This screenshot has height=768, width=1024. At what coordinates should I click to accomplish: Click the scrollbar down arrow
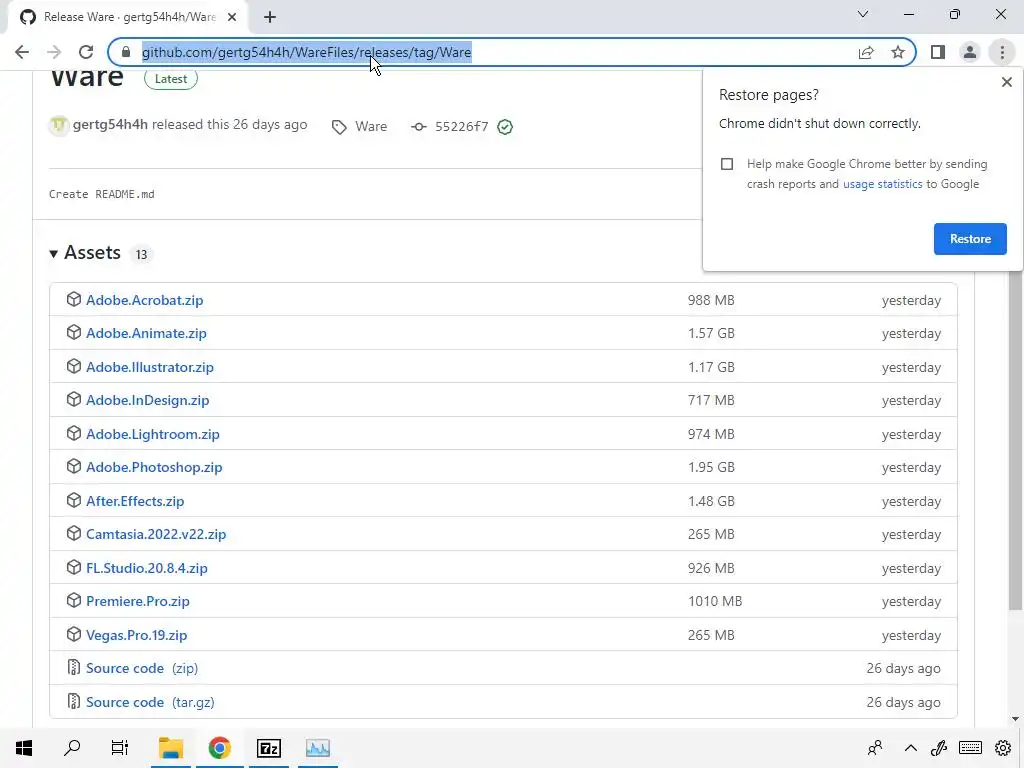click(1015, 719)
